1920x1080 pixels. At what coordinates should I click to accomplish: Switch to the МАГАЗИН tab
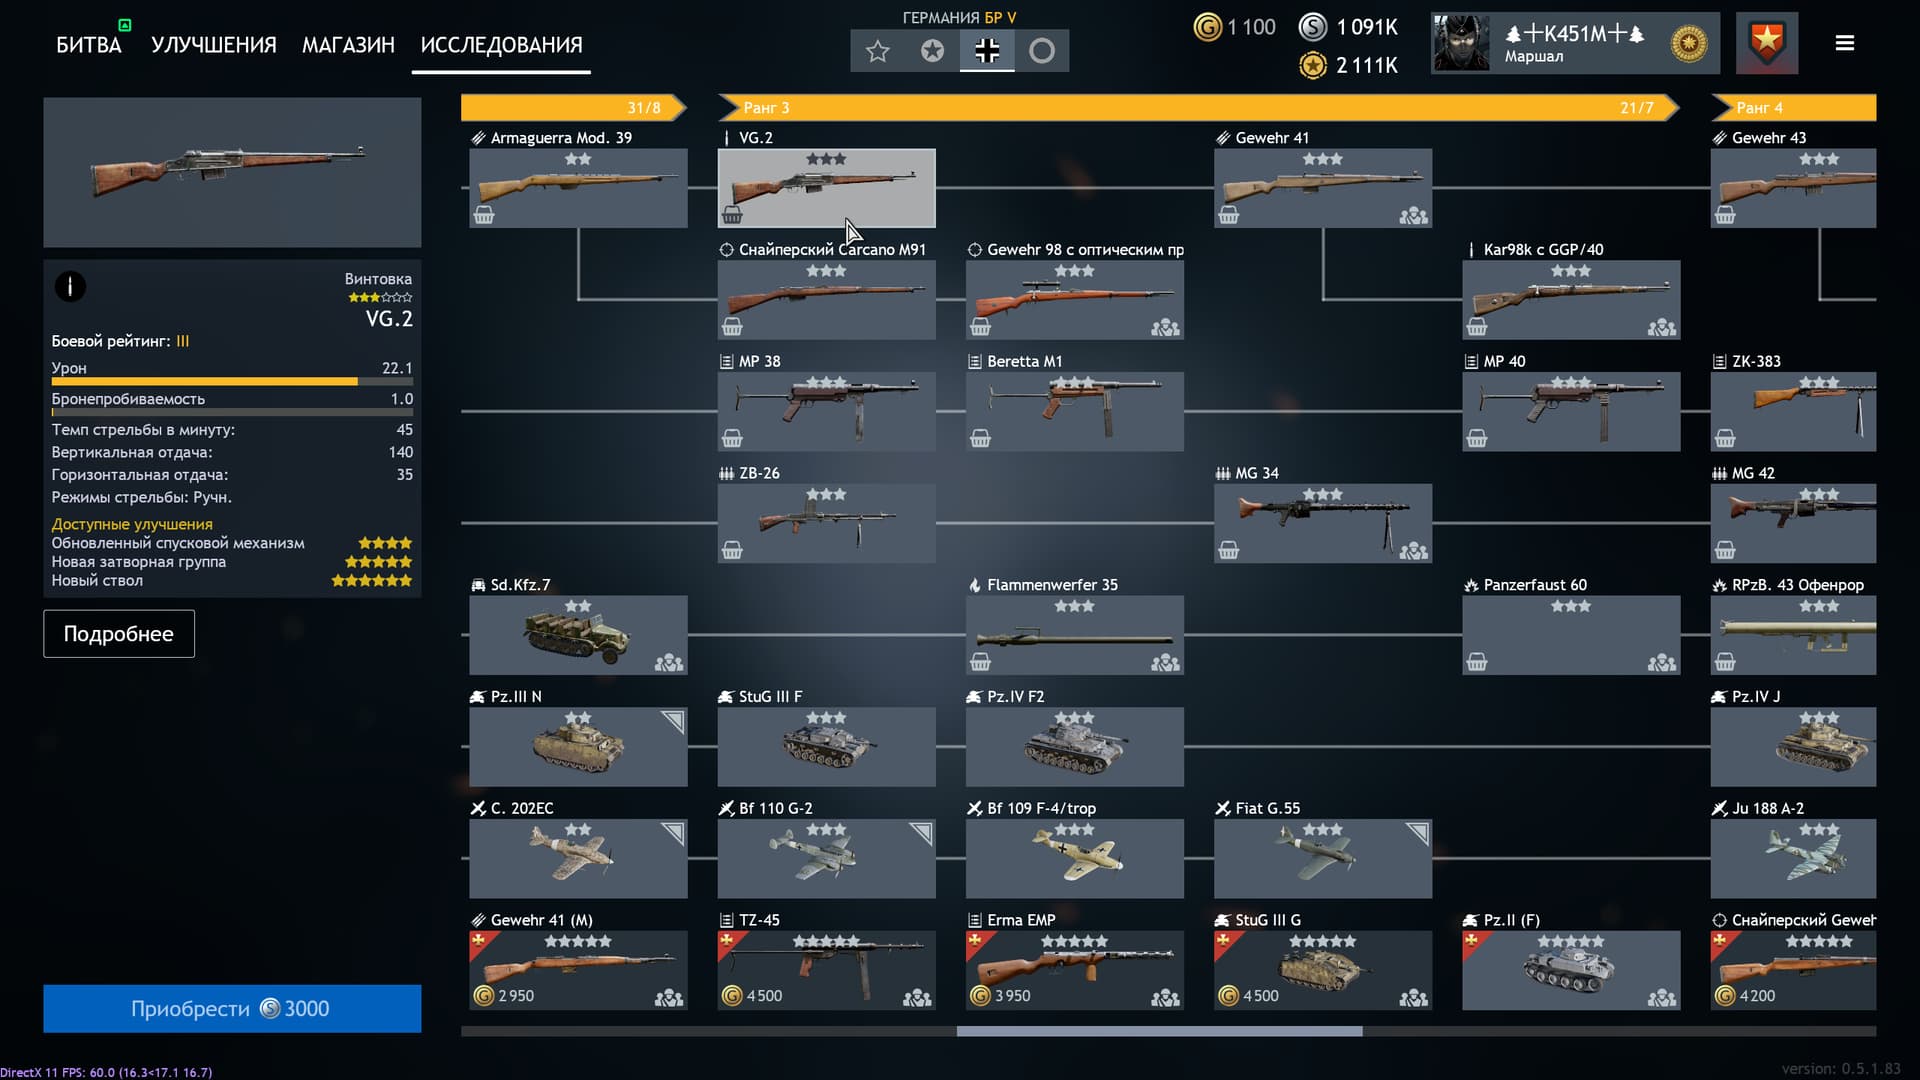point(348,45)
